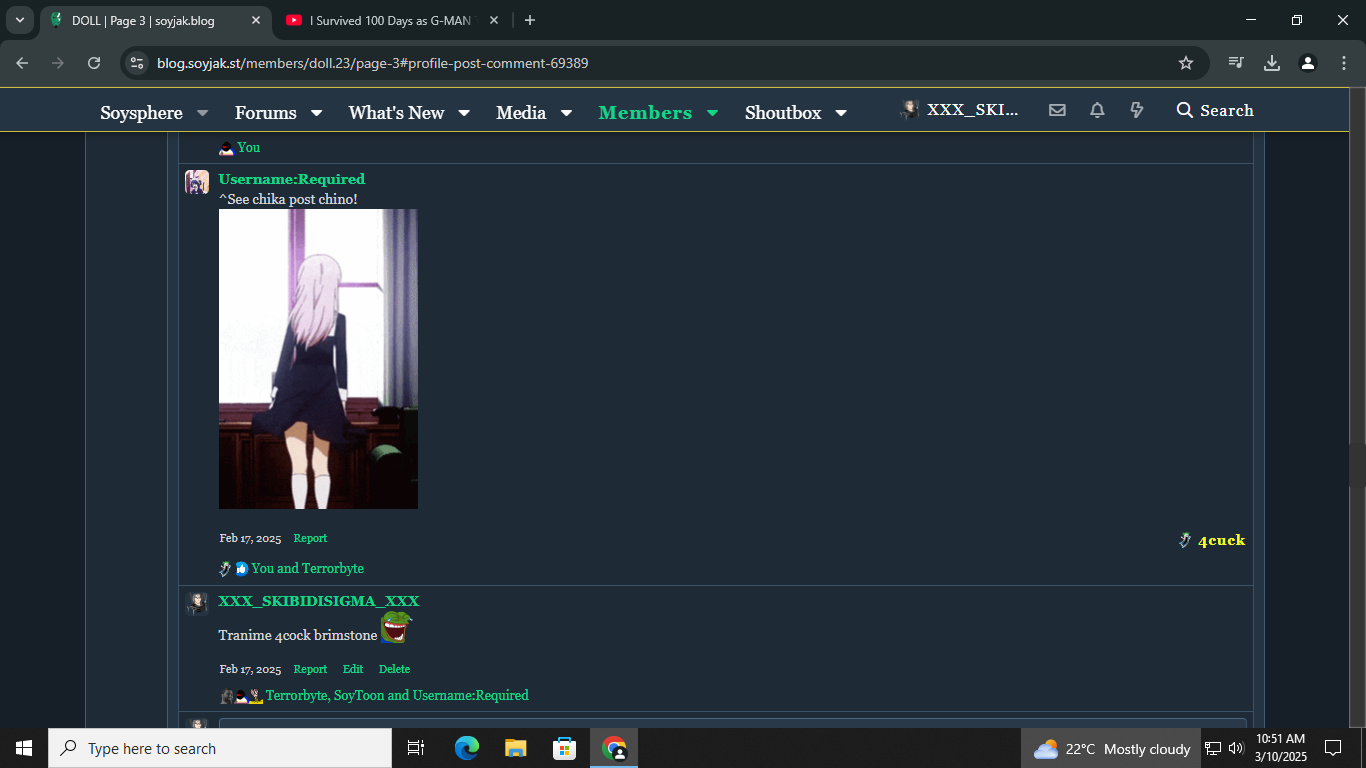Open the Shoutbox menu item

click(x=783, y=113)
